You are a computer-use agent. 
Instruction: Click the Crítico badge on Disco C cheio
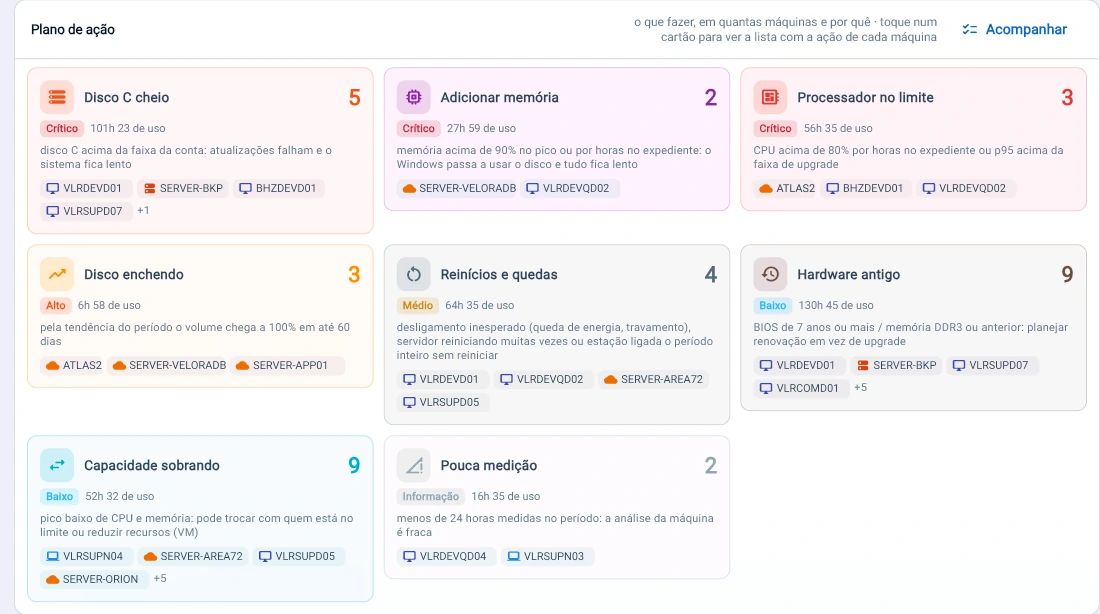62,128
